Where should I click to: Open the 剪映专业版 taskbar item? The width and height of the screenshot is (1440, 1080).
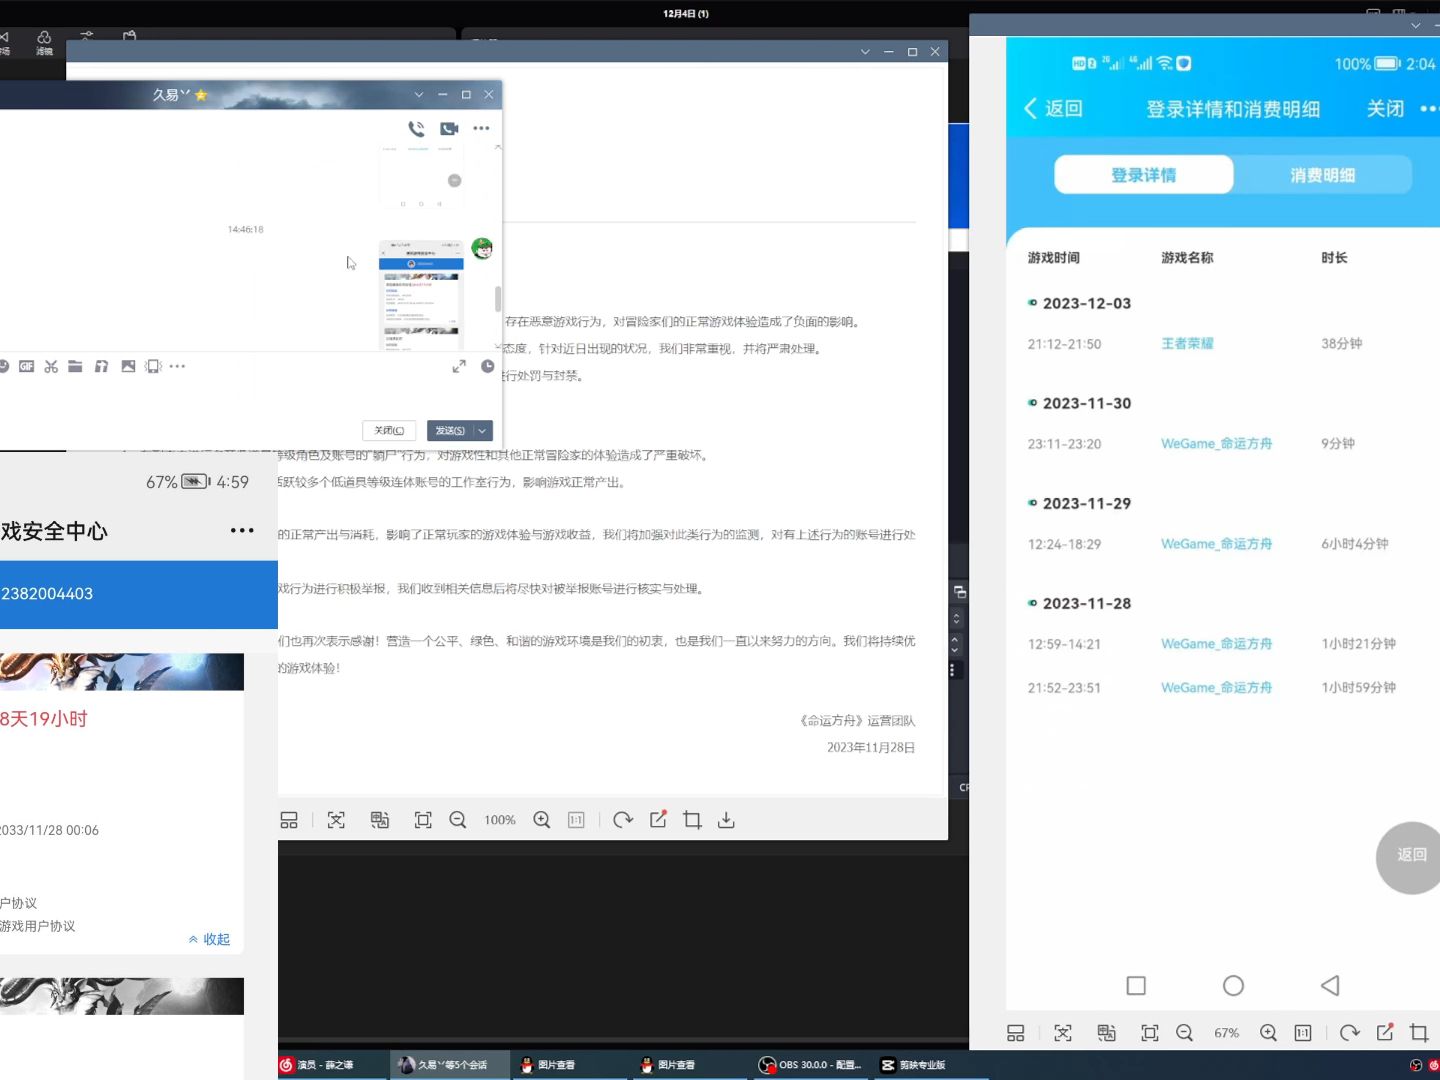click(913, 1065)
